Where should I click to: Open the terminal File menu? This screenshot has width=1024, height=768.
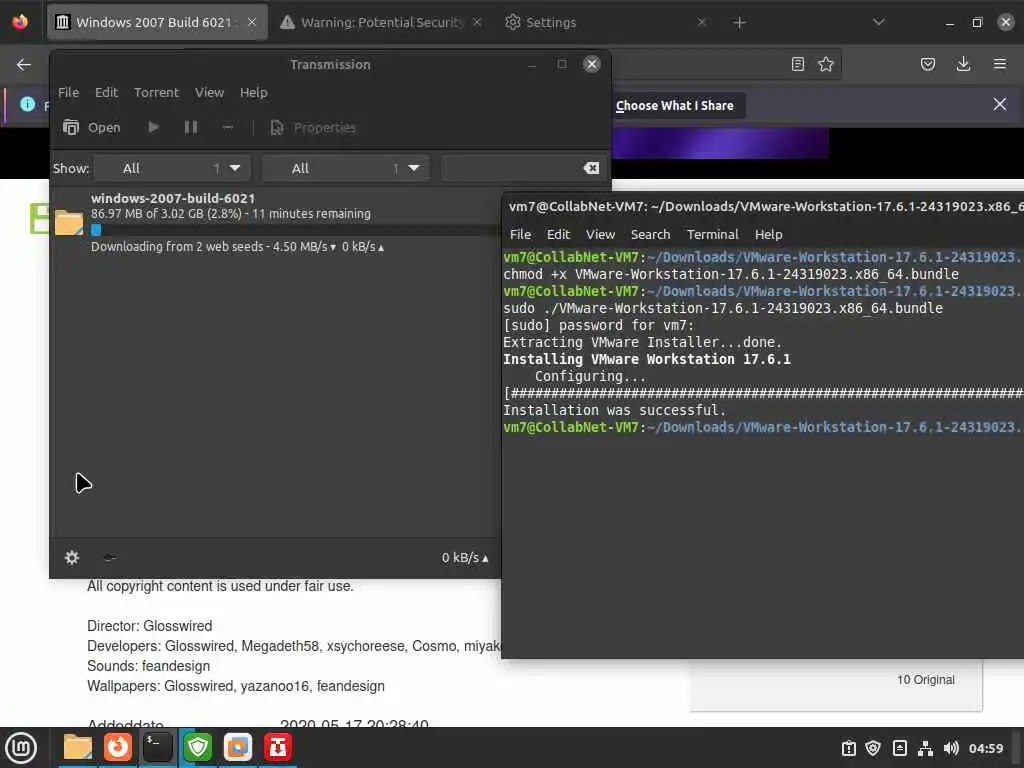coord(520,234)
